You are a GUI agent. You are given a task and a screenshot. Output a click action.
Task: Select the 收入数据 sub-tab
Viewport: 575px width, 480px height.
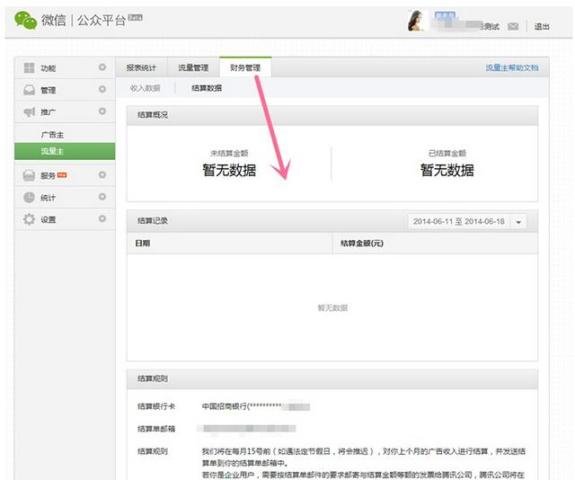[145, 88]
